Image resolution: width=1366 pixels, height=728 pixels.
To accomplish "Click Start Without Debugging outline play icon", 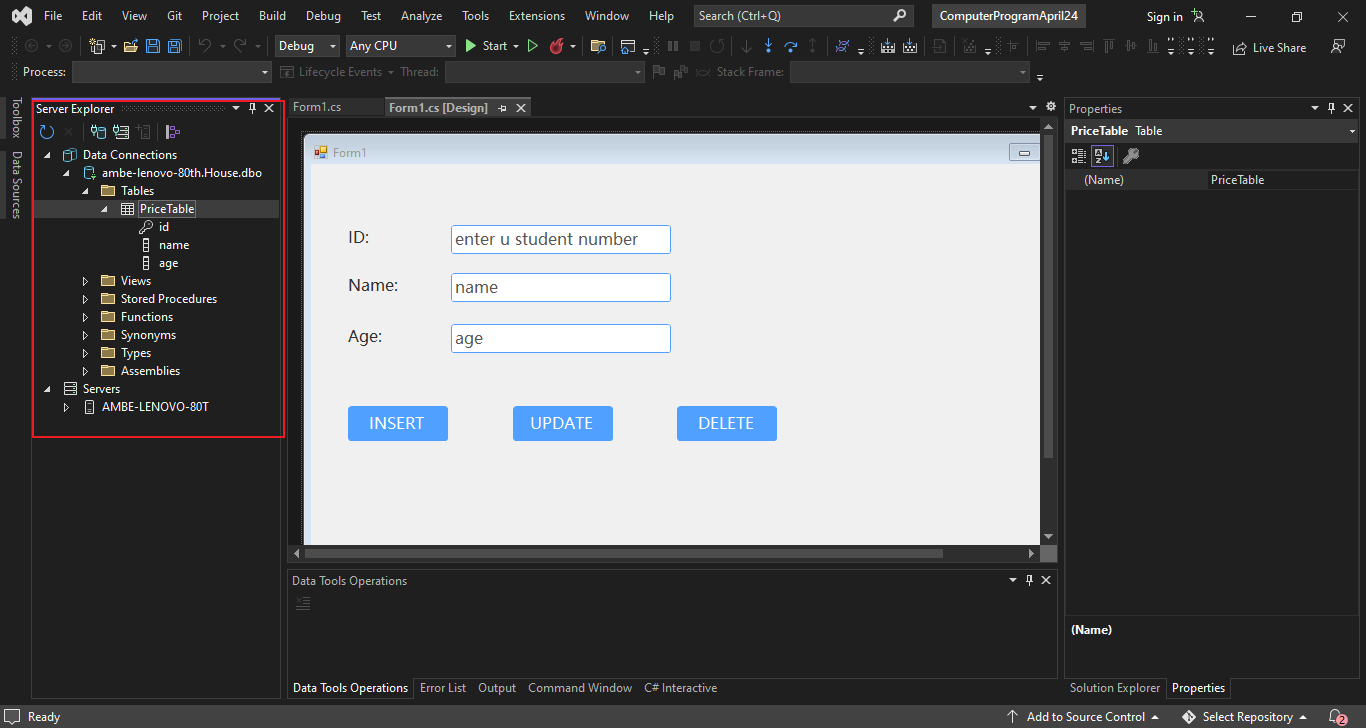I will tap(532, 46).
